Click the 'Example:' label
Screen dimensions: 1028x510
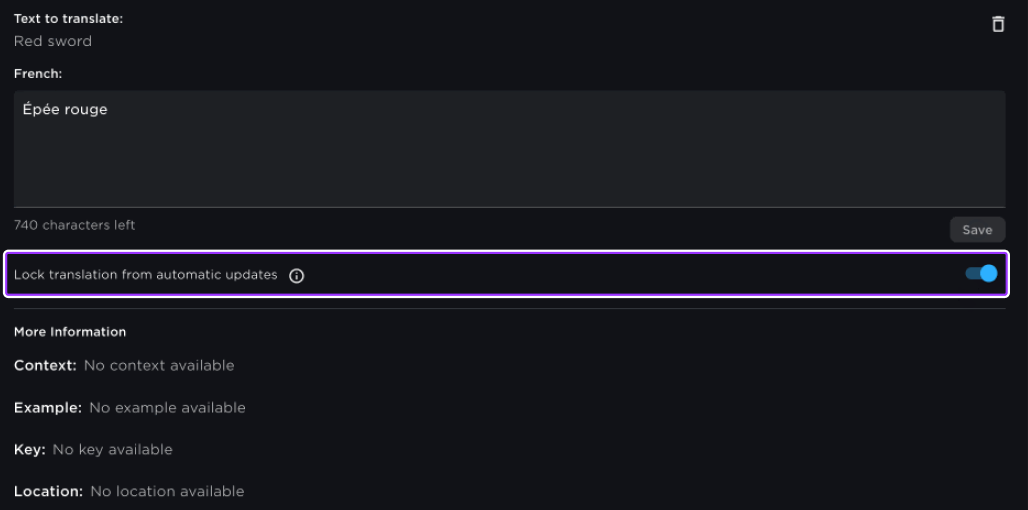pos(48,408)
